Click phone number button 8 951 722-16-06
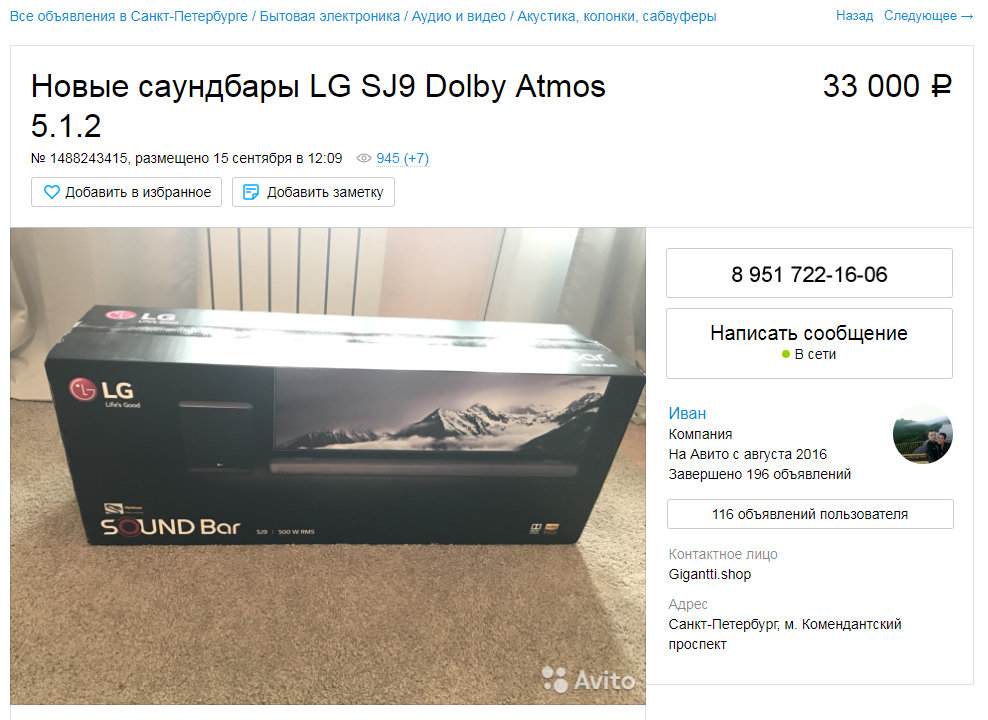 tap(809, 273)
